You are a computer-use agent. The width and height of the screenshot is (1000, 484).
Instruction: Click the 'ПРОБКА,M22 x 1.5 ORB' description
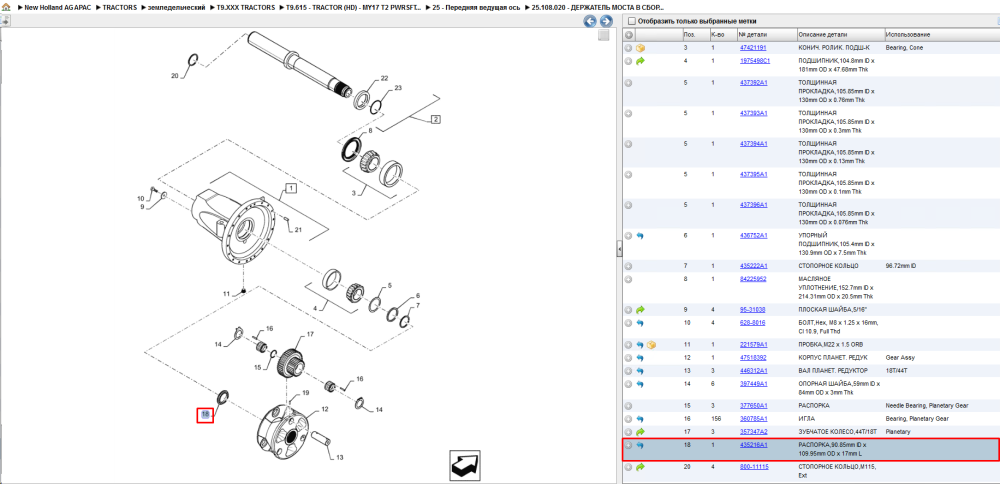[x=832, y=345]
